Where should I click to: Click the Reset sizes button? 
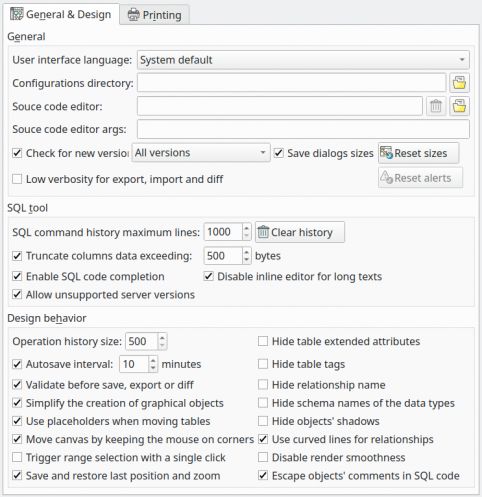(x=419, y=153)
